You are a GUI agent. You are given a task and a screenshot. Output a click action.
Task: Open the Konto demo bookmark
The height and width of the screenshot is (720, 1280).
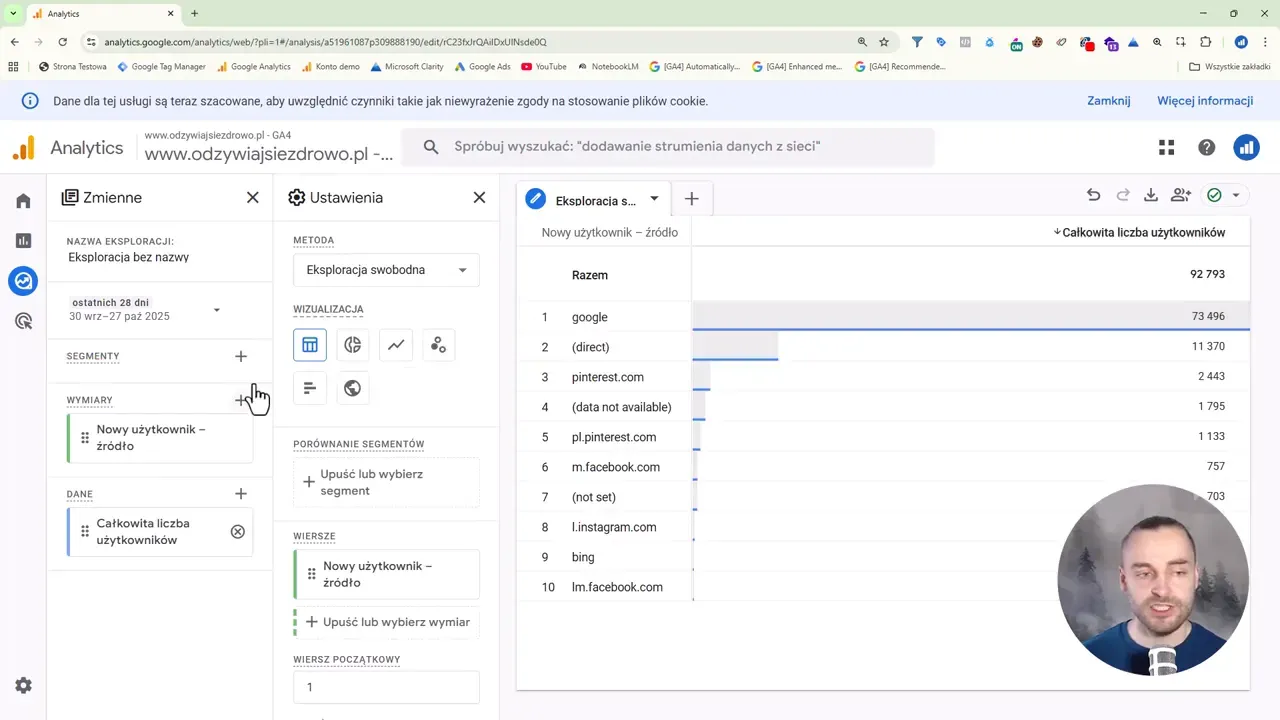pos(330,67)
